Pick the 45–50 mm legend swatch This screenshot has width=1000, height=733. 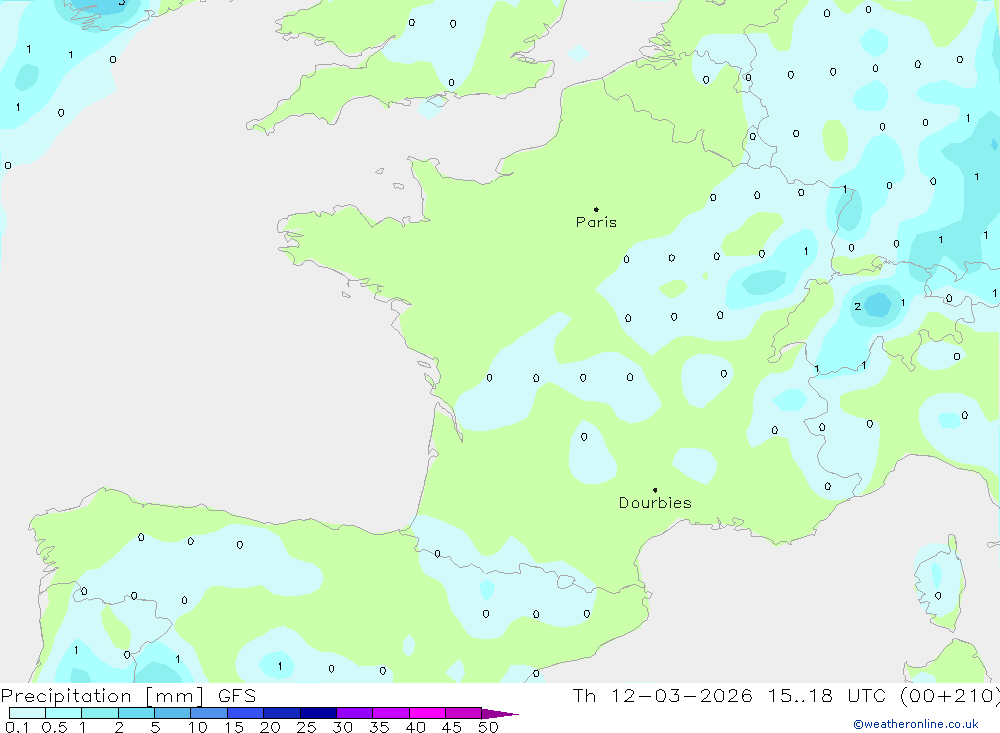click(x=464, y=713)
